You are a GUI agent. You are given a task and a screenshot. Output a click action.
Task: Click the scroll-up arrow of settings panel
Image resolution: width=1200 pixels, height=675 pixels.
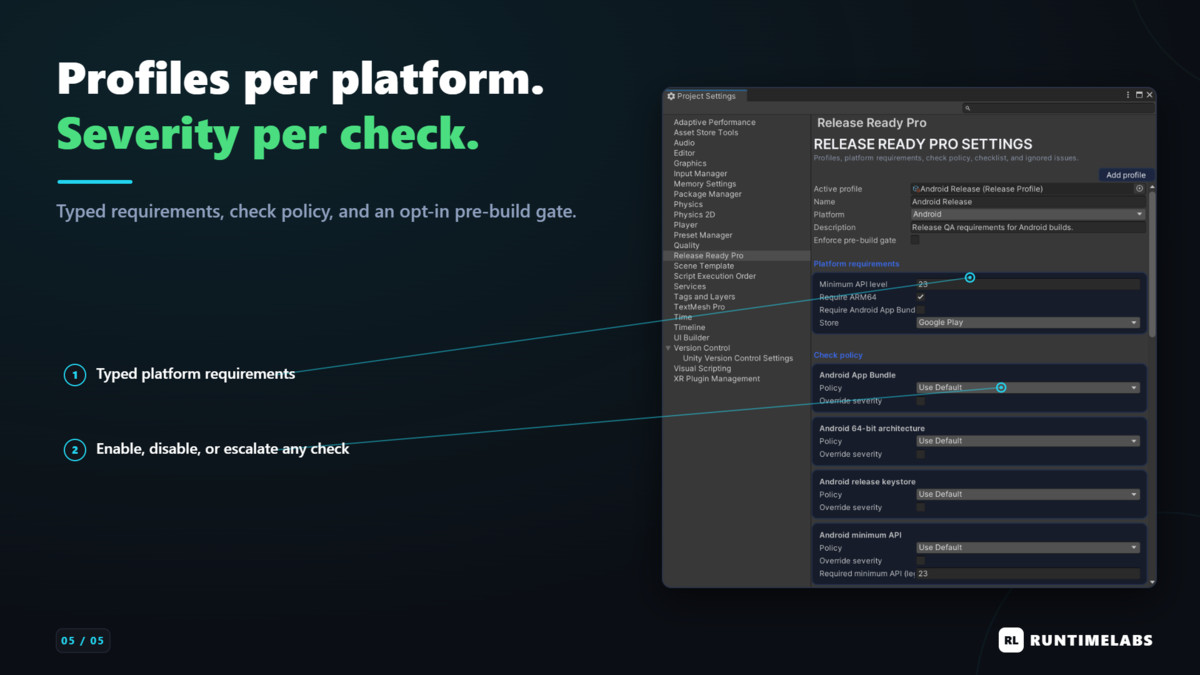coord(1152,187)
